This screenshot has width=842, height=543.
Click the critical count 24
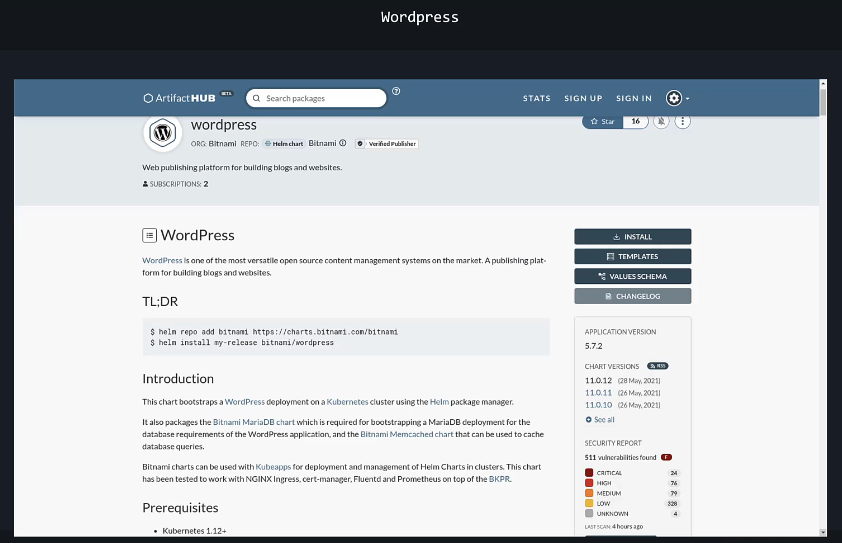pyautogui.click(x=674, y=473)
